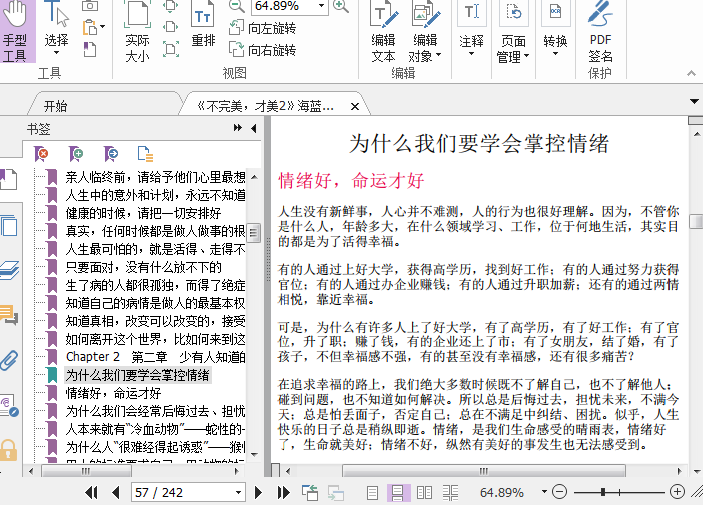The image size is (703, 505).
Task: Select bookmark Chapter 2 第二章
Action: [x=155, y=357]
